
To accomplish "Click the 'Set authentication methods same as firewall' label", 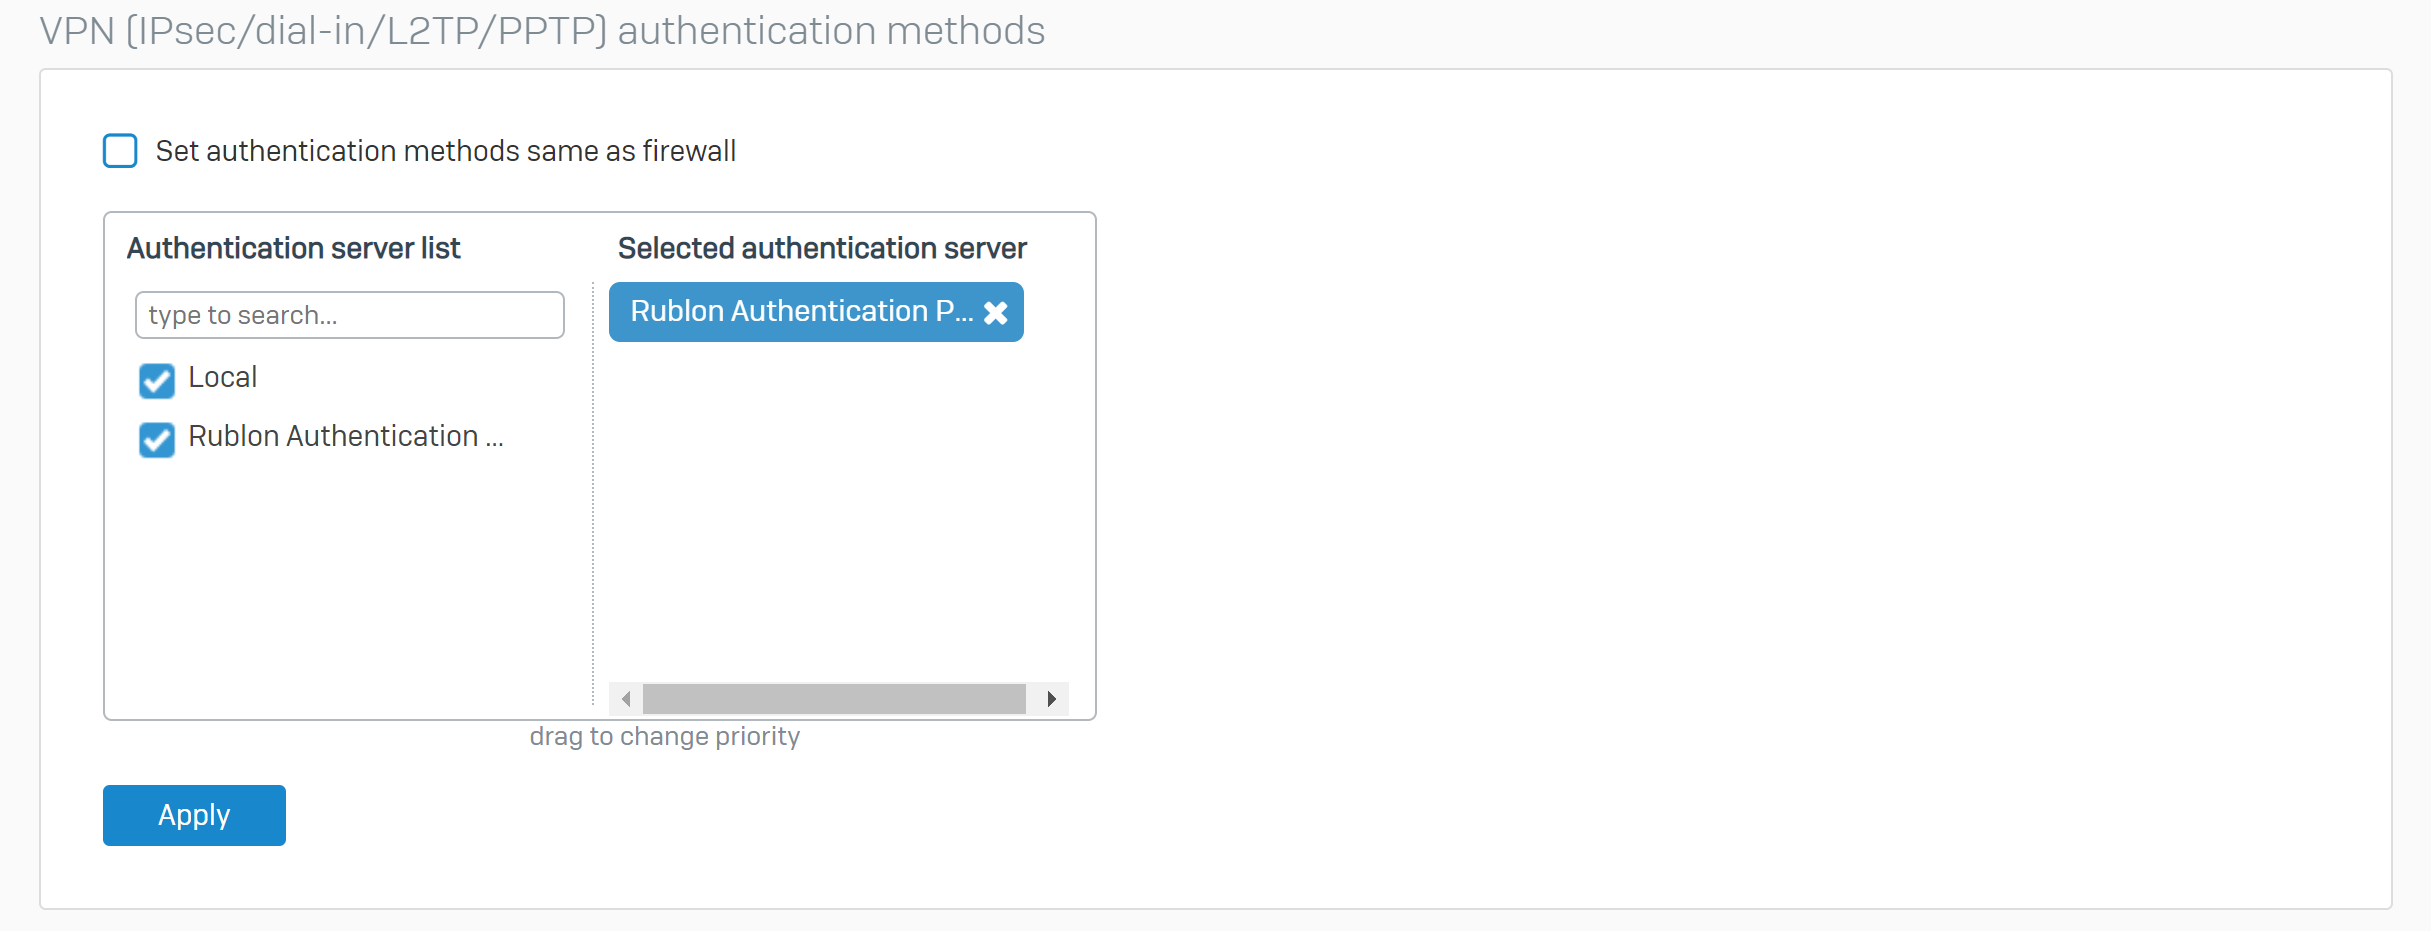I will tap(445, 151).
